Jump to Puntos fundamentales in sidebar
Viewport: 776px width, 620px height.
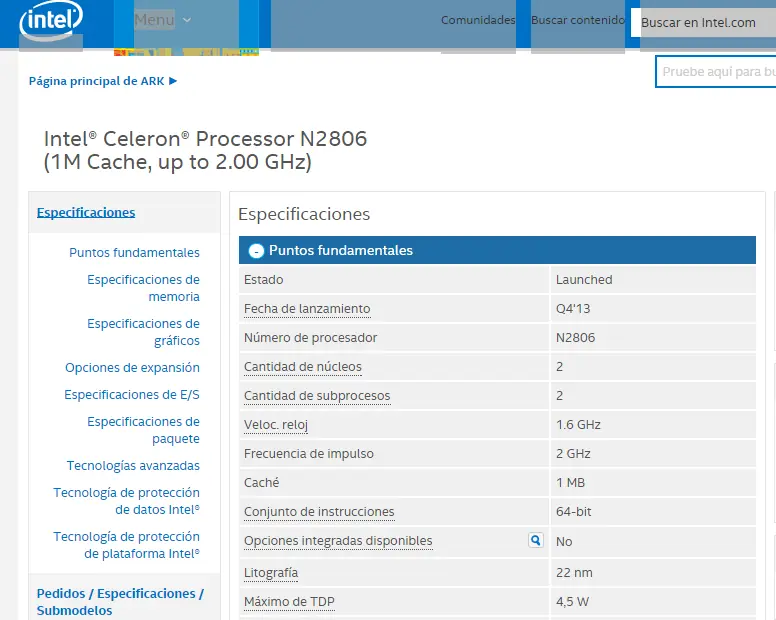point(134,252)
